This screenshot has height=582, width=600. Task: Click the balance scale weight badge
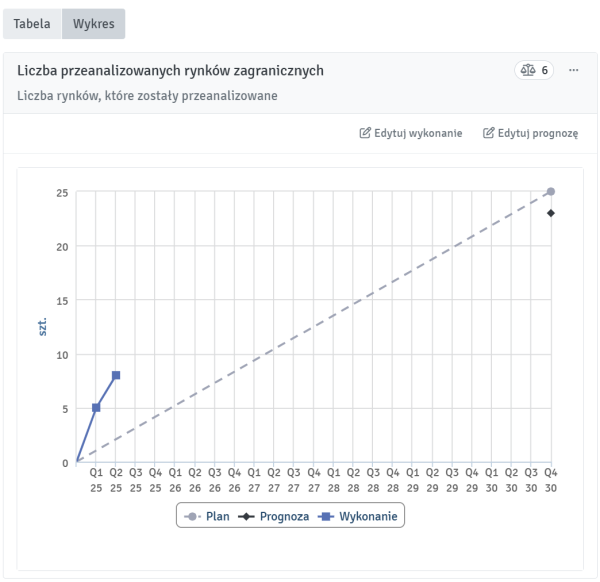point(534,71)
